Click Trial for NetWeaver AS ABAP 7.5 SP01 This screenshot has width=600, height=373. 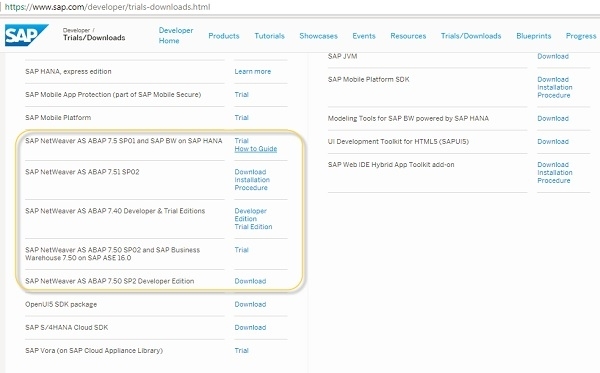click(x=241, y=141)
